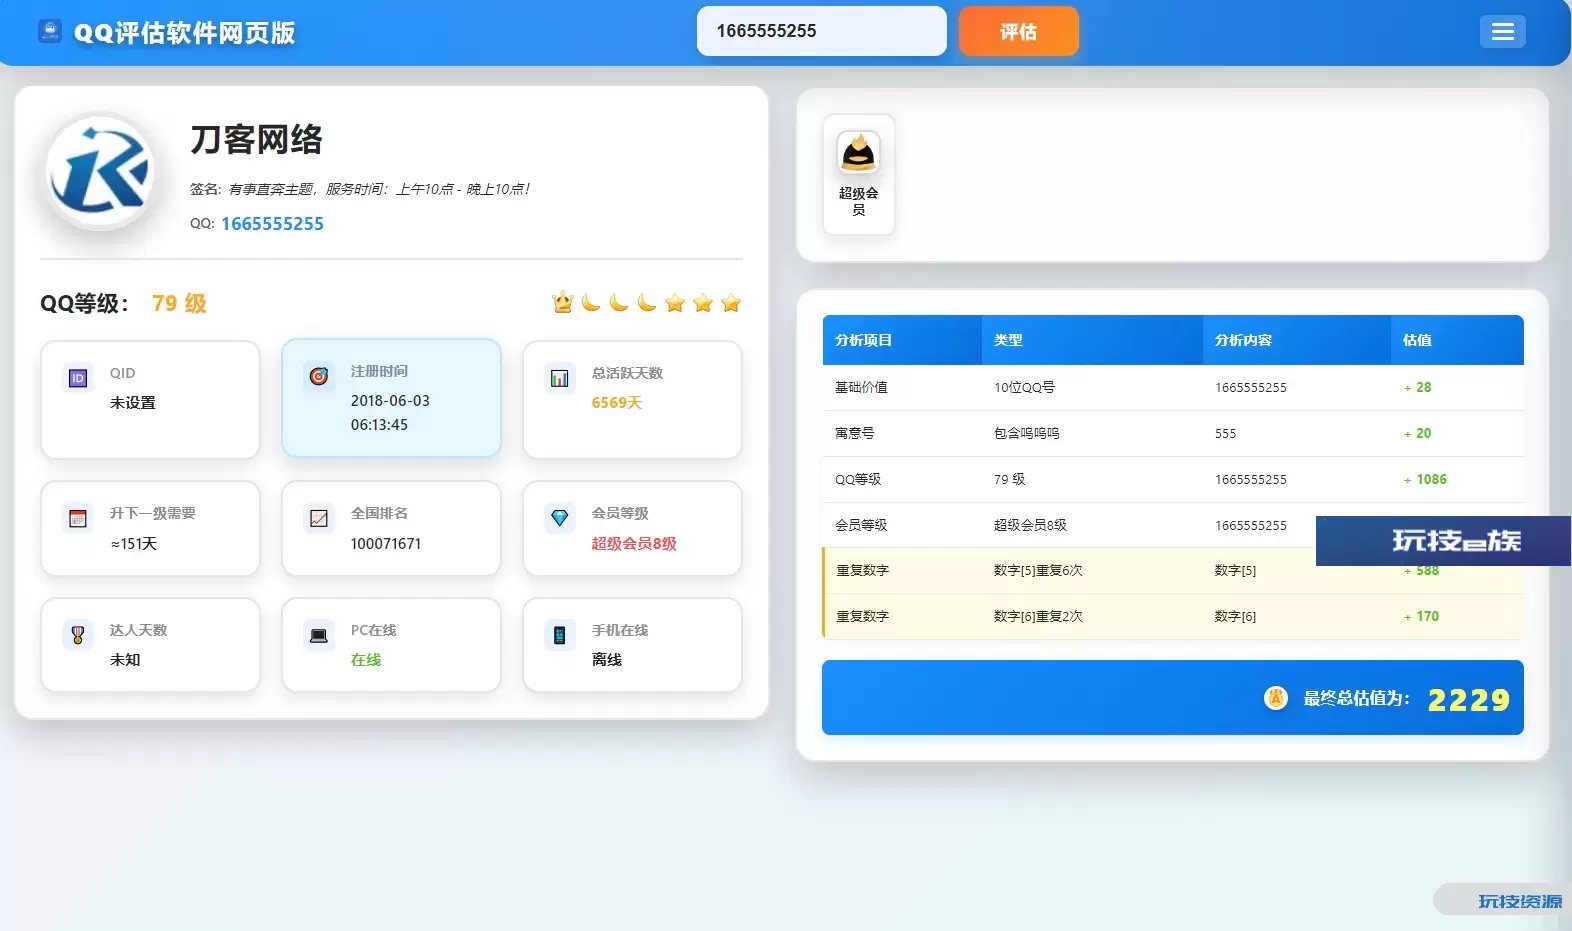Click the 包含呜呜呜 cell

tap(1027, 433)
